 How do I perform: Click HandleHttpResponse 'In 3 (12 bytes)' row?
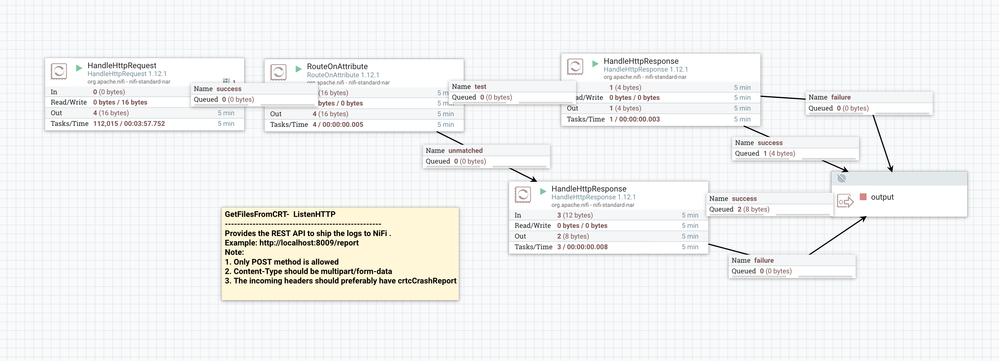coord(608,215)
